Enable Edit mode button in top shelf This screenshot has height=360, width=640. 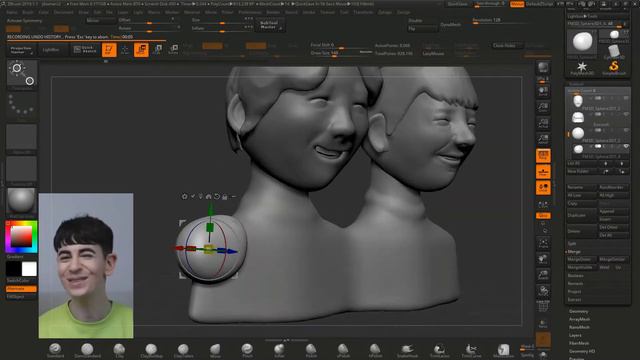109,50
